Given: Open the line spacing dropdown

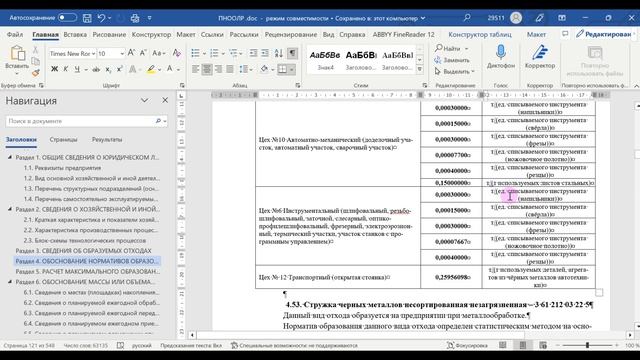Looking at the screenshot, I should [246, 69].
